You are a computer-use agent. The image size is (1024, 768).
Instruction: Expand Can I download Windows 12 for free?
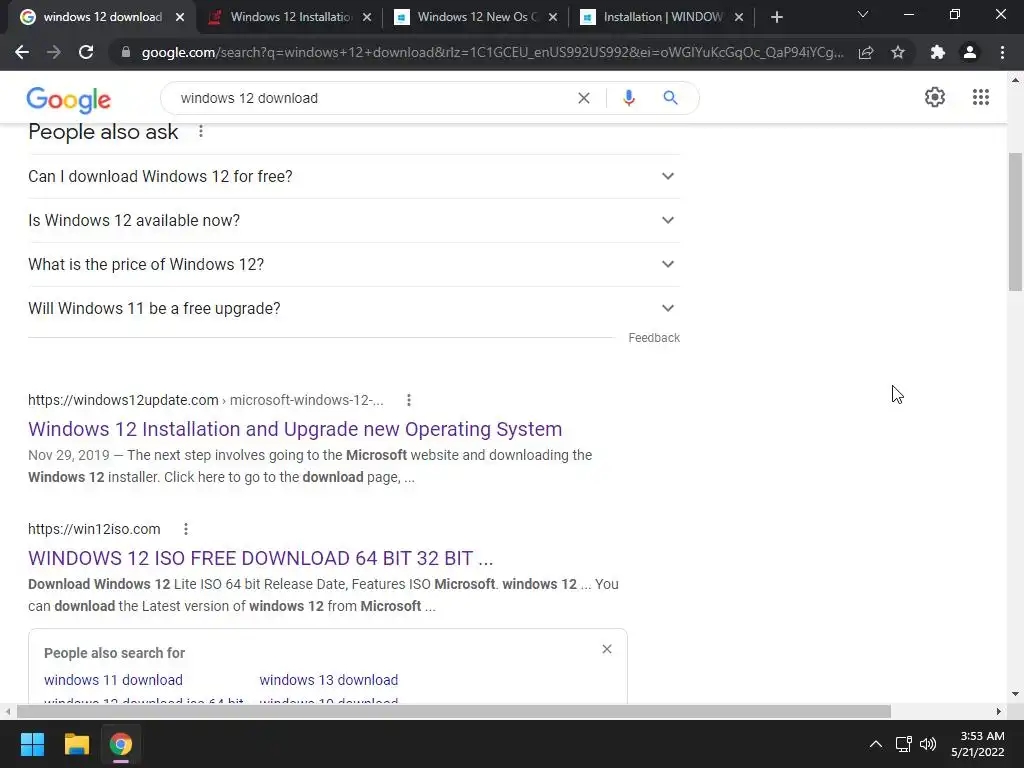tap(353, 176)
